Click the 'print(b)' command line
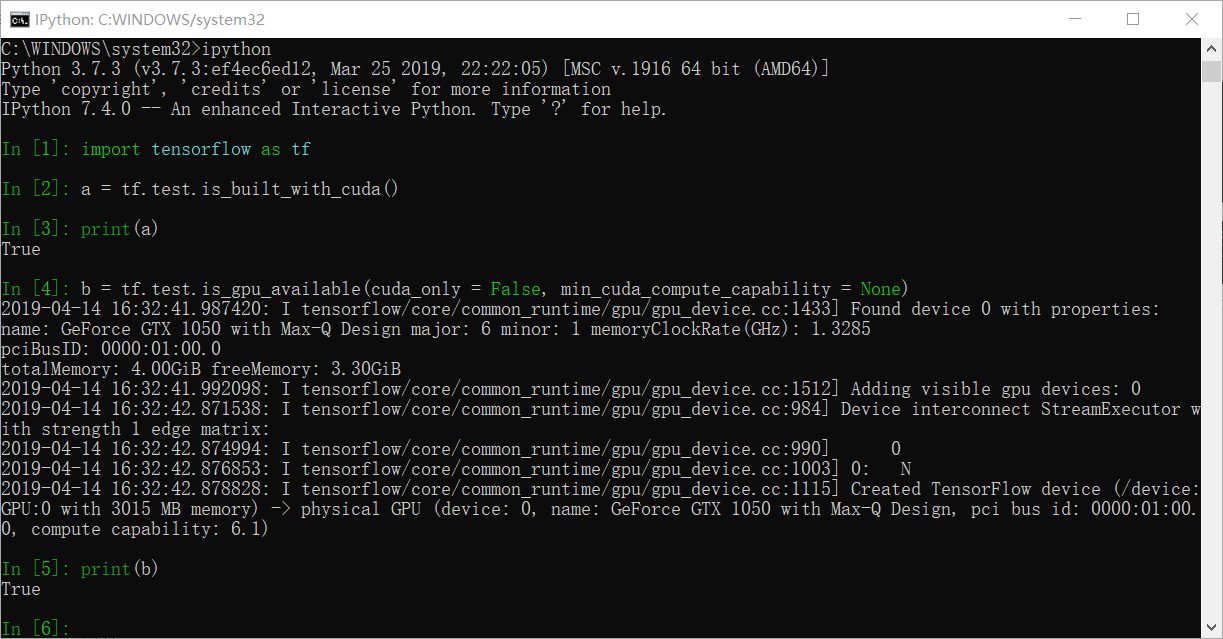Viewport: 1223px width, 639px height. click(81, 569)
